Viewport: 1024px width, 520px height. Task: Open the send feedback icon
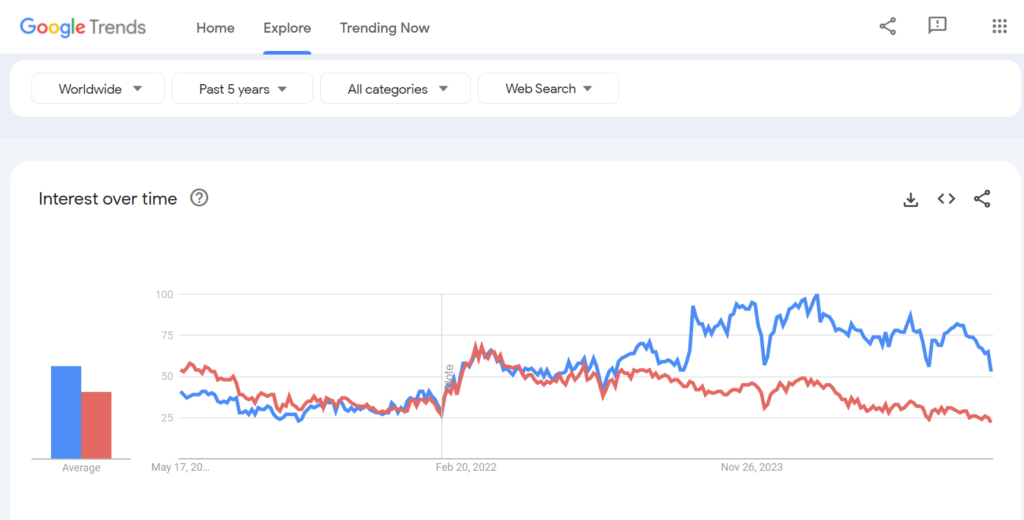coord(937,25)
